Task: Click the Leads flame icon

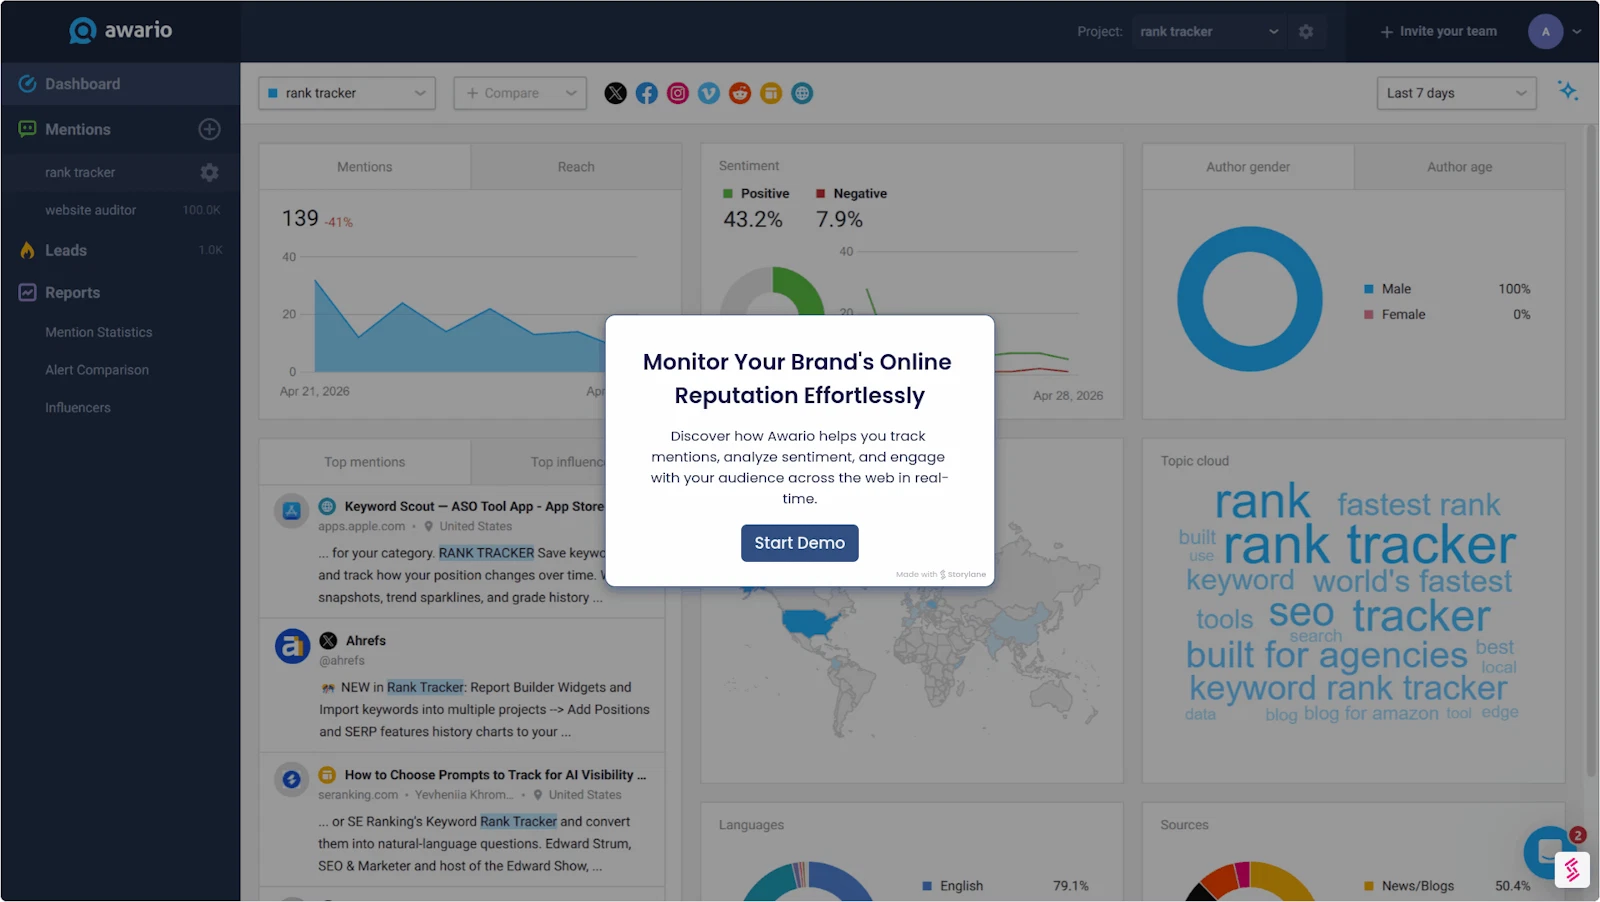Action: click(27, 250)
